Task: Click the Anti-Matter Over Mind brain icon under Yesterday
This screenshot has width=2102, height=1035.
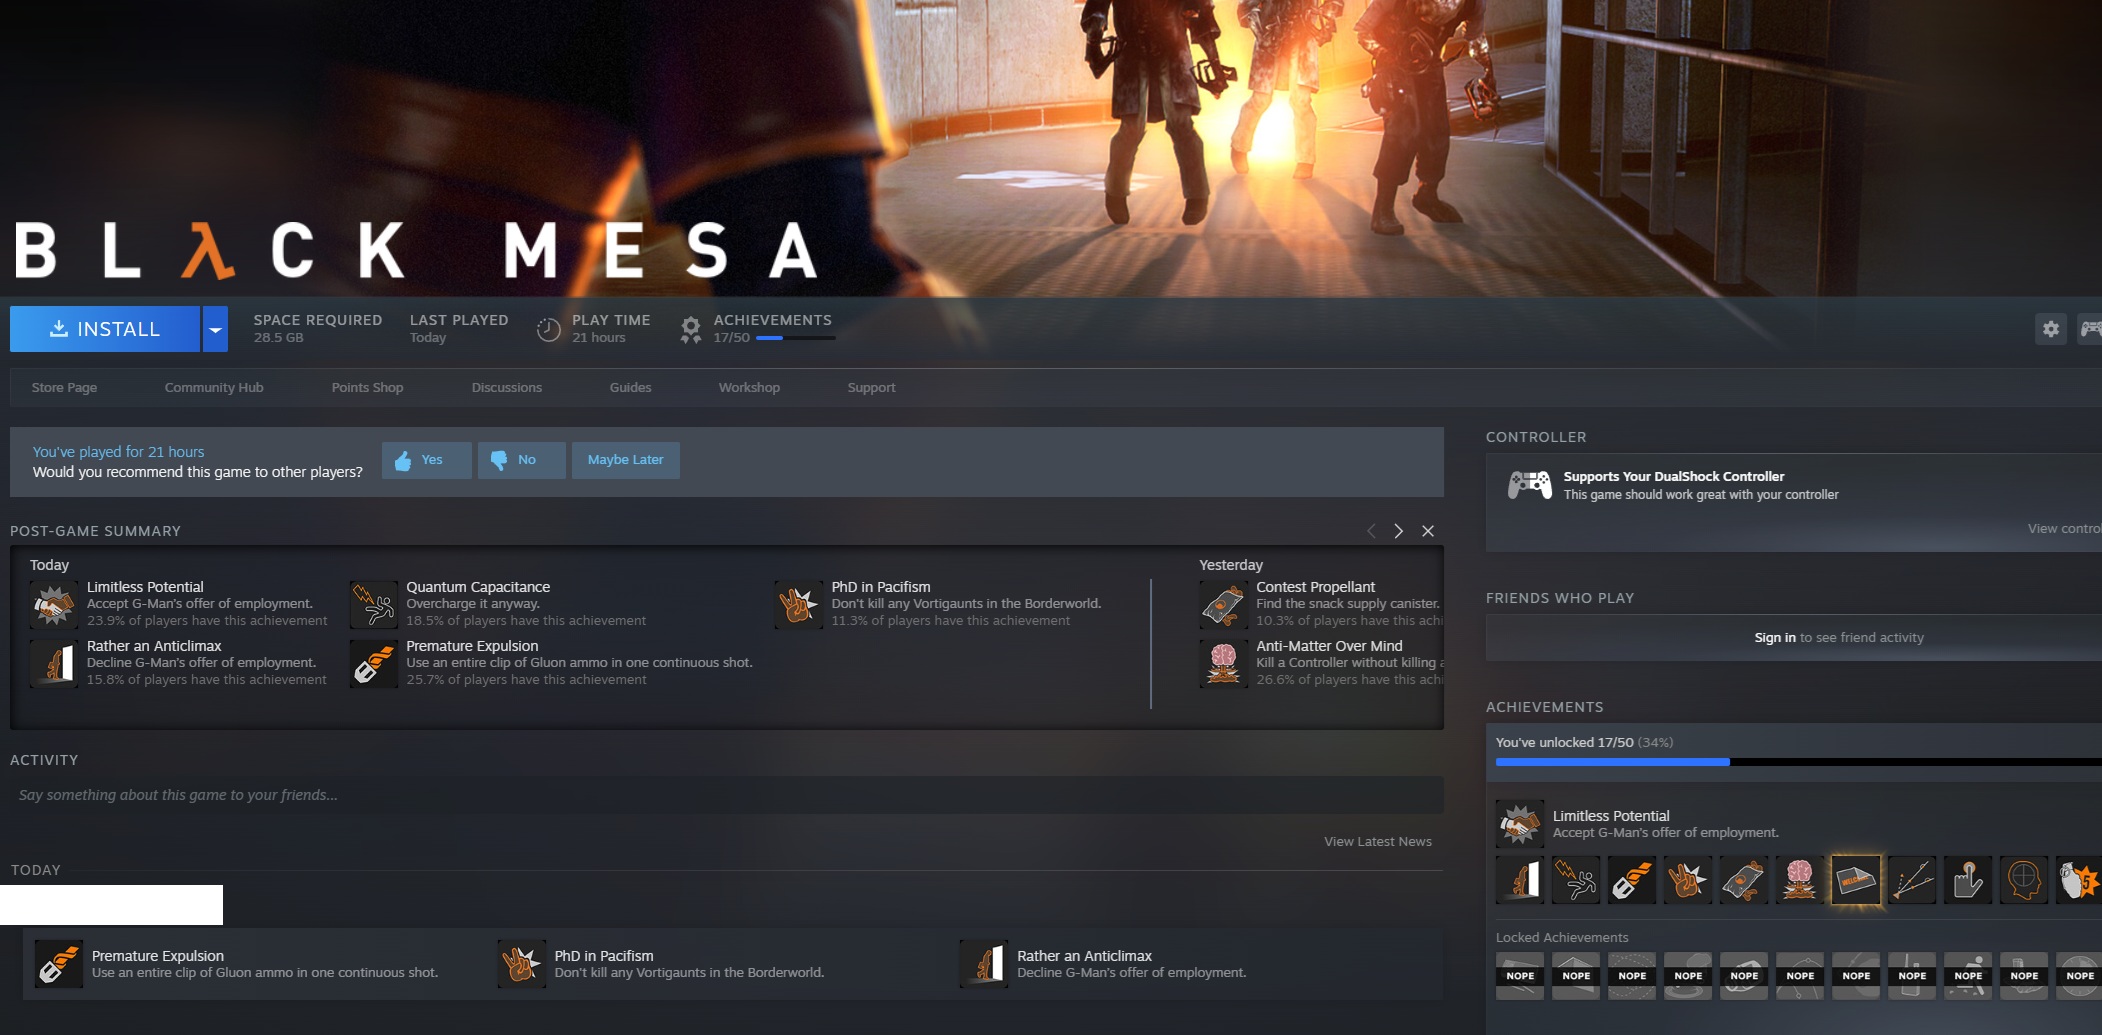Action: [x=1223, y=664]
